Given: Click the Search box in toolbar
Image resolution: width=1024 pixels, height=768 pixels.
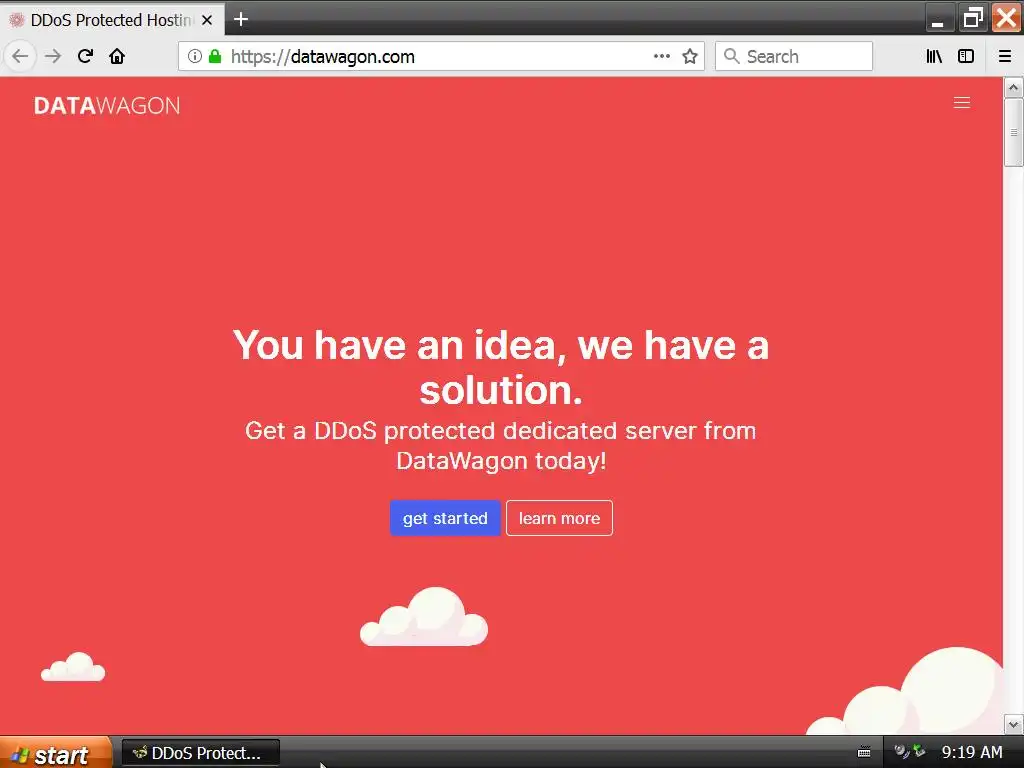Looking at the screenshot, I should [x=793, y=56].
